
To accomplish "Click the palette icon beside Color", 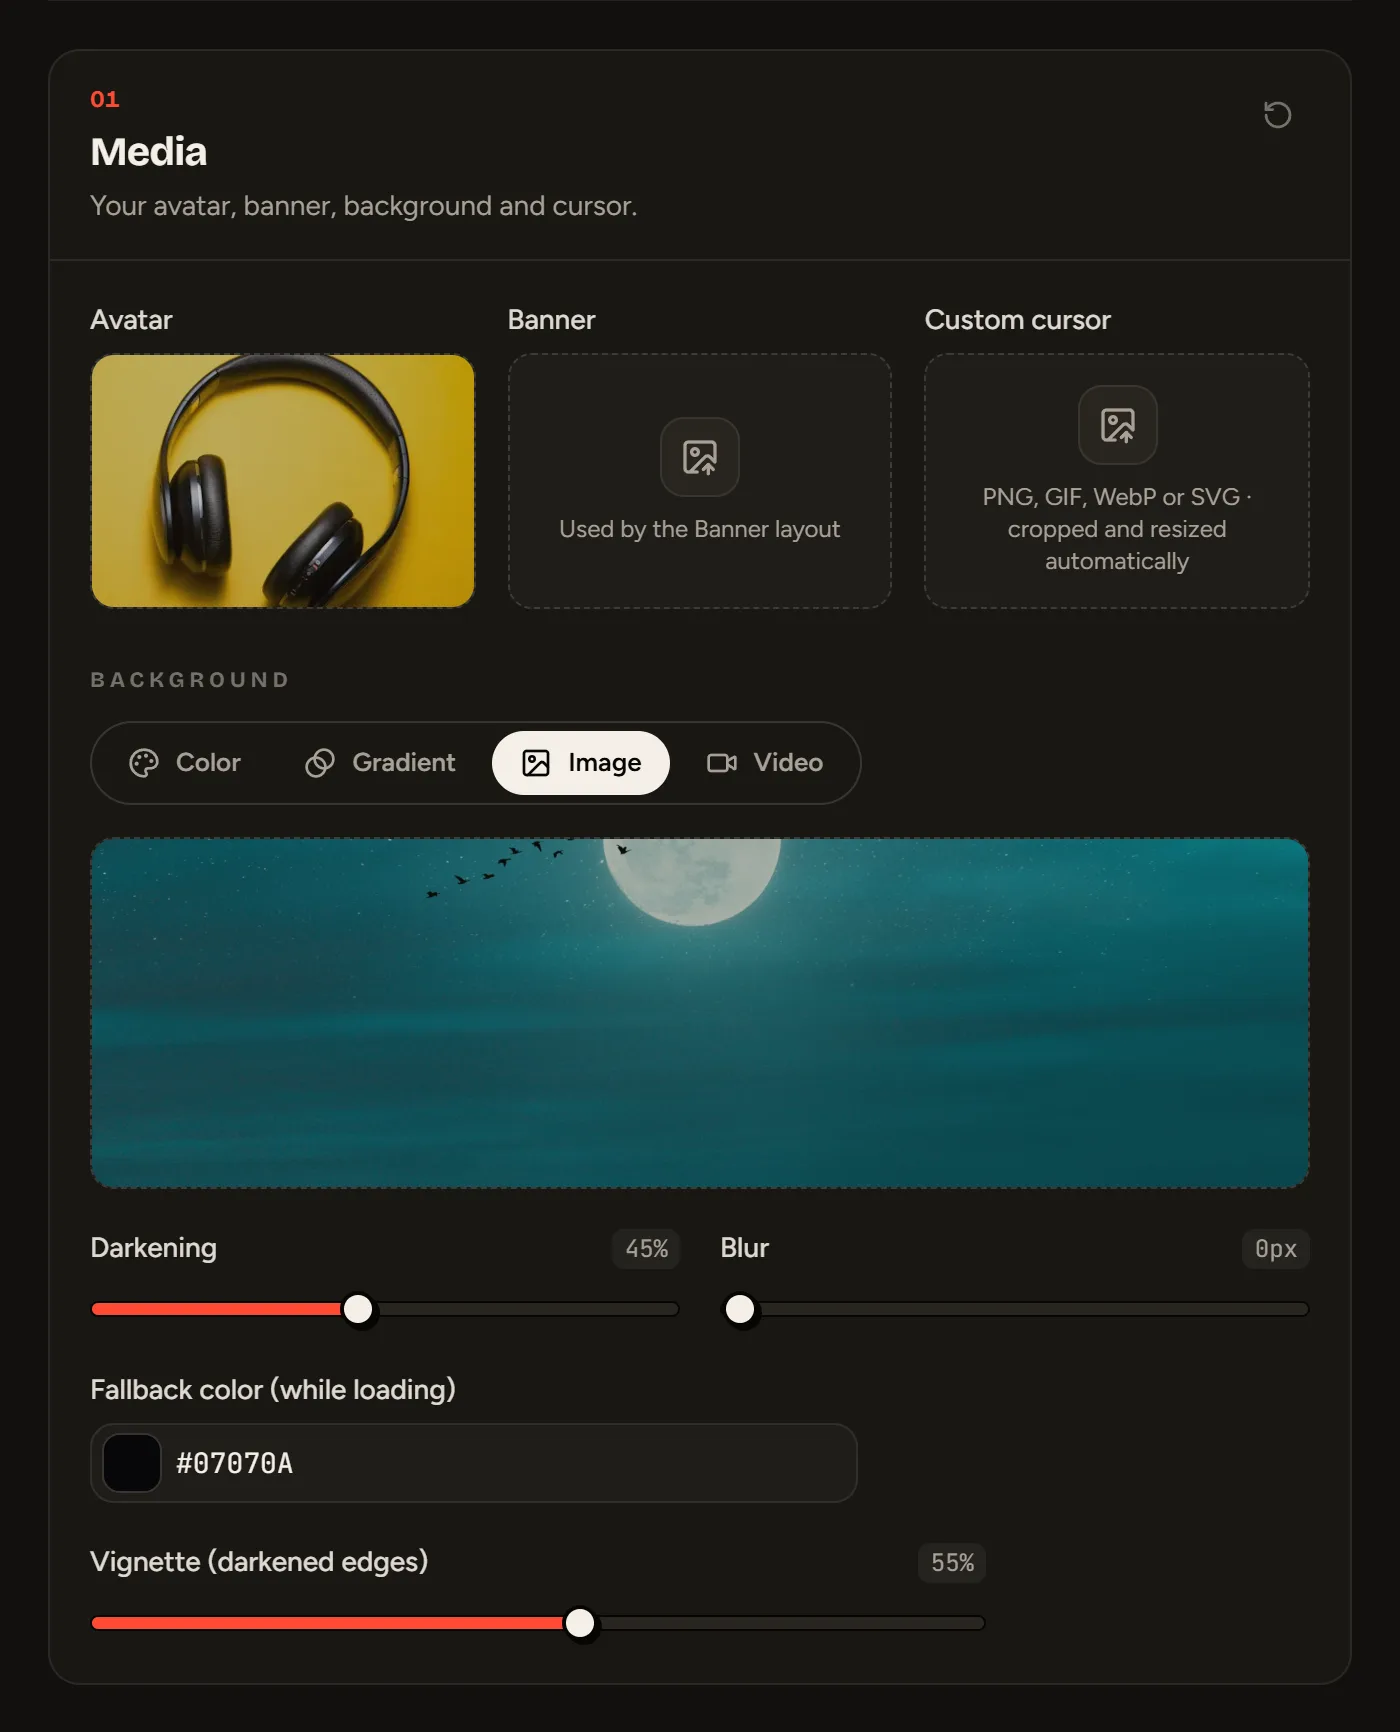I will click(x=144, y=763).
